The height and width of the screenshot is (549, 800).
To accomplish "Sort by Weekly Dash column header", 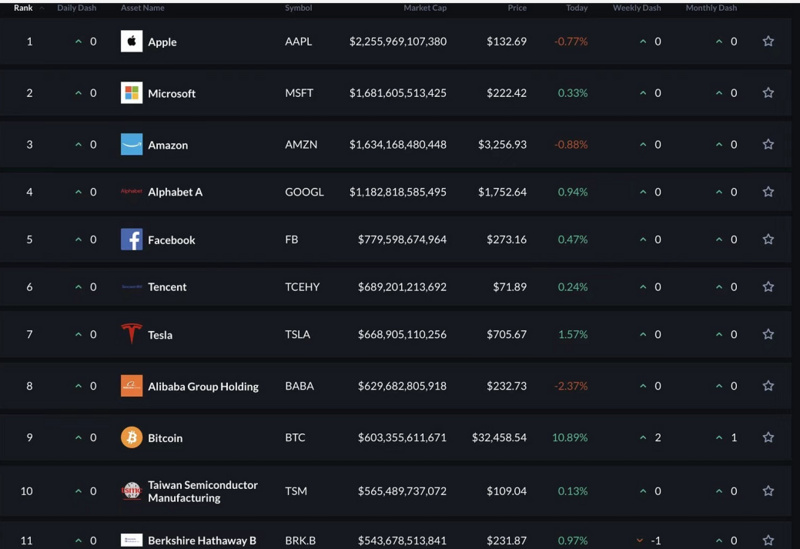I will pos(637,8).
